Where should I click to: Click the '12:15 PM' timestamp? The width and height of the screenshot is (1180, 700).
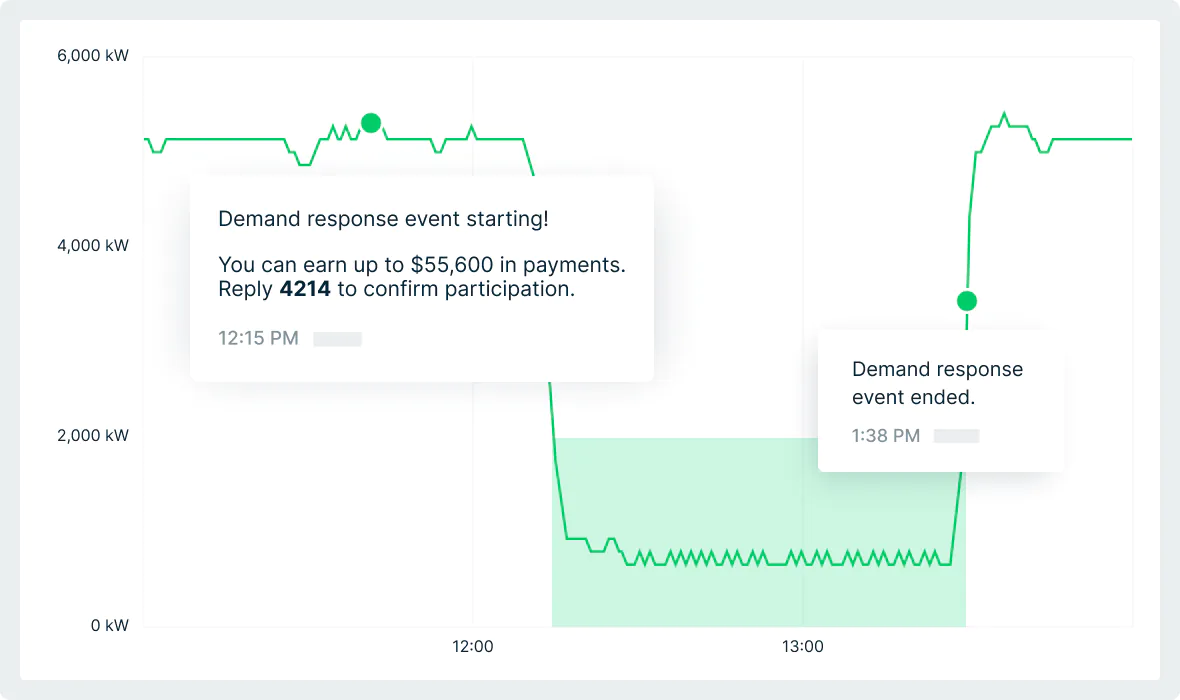258,338
